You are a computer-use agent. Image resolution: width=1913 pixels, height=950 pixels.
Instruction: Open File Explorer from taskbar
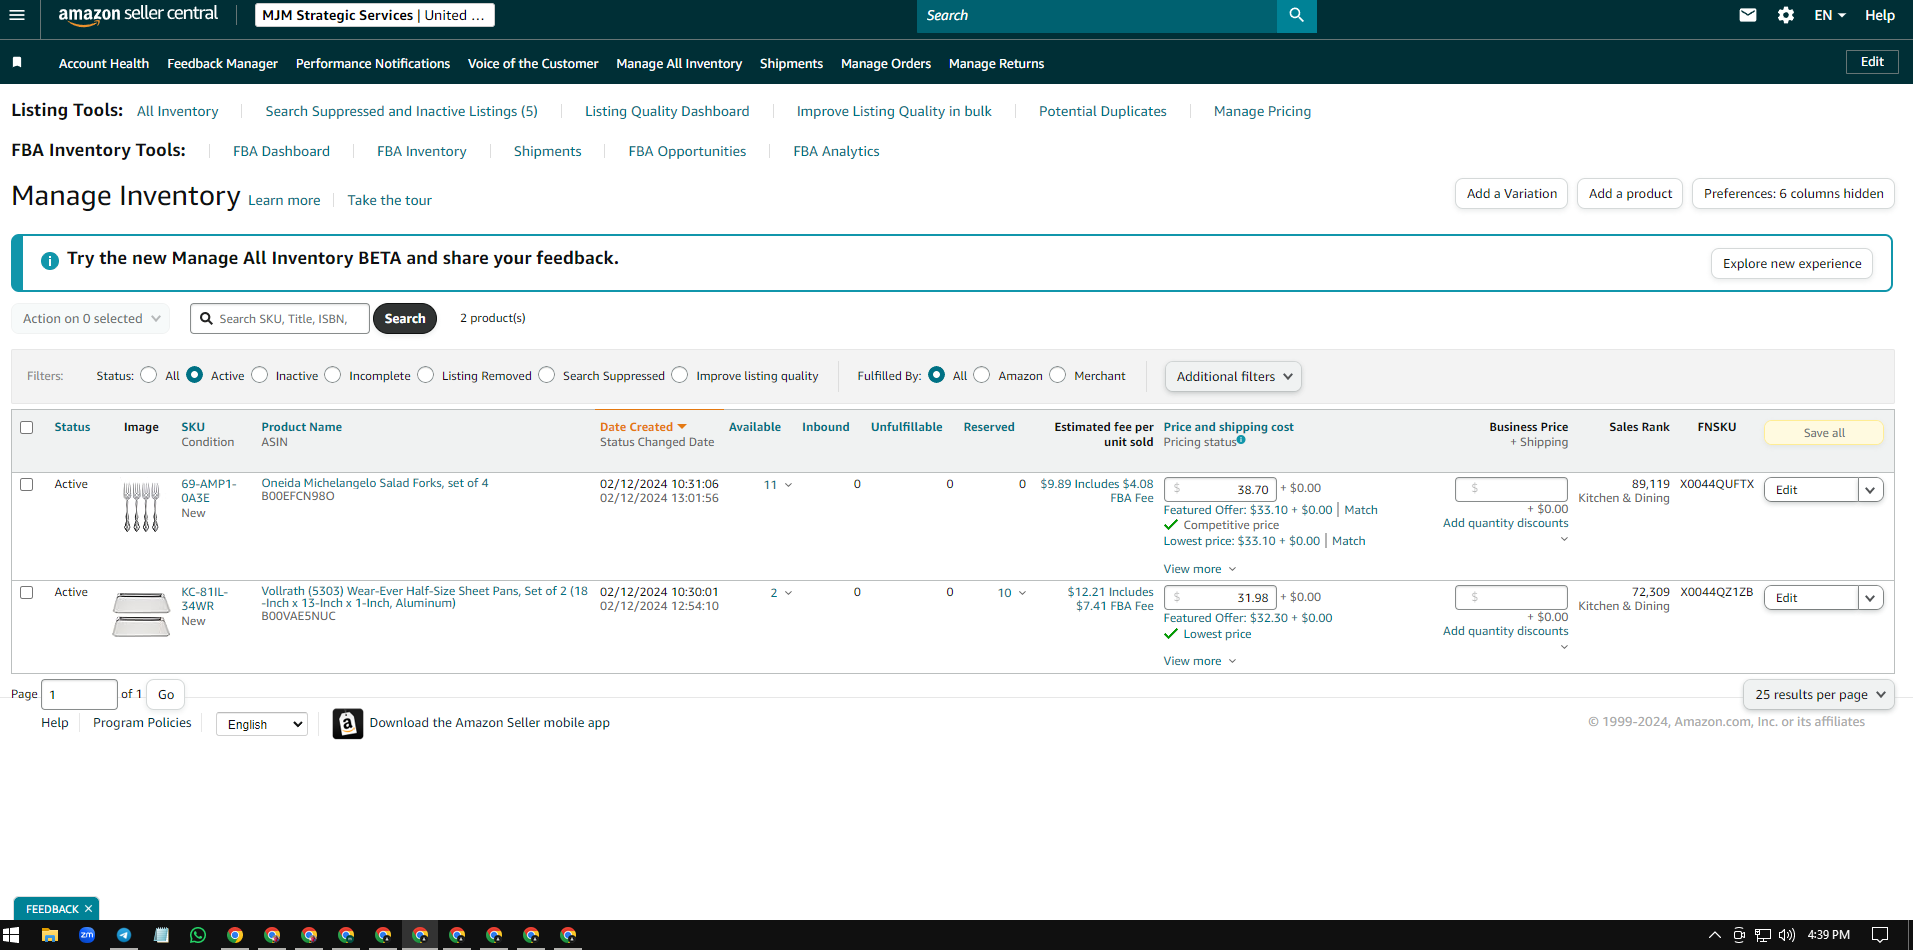(49, 935)
